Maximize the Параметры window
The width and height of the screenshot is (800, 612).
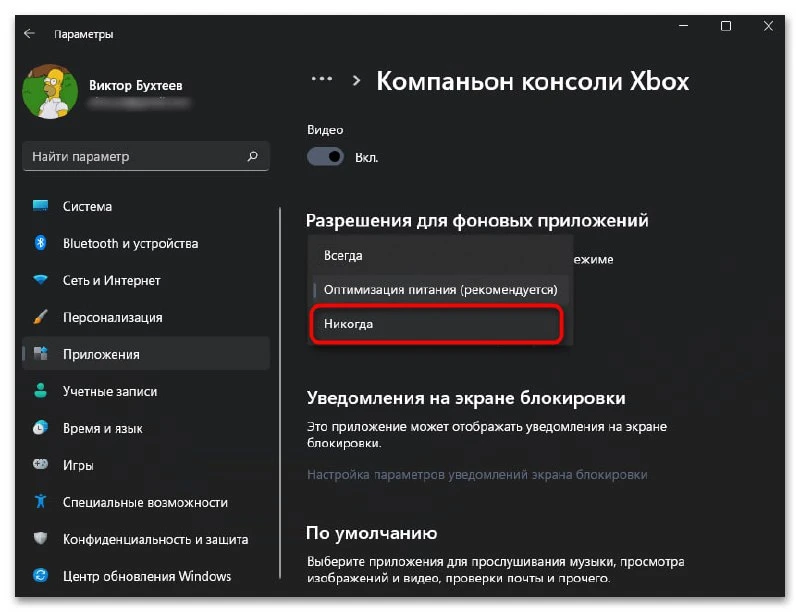click(x=726, y=26)
